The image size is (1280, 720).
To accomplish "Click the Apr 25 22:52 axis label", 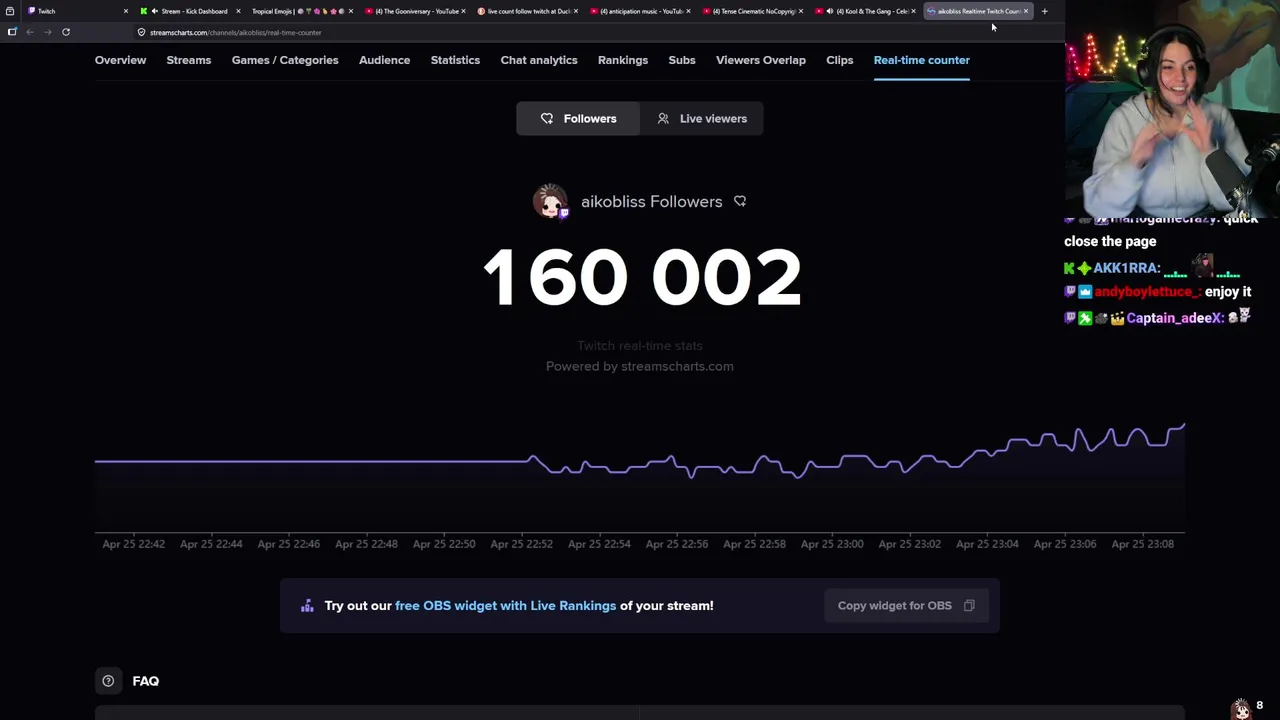I will pyautogui.click(x=521, y=544).
